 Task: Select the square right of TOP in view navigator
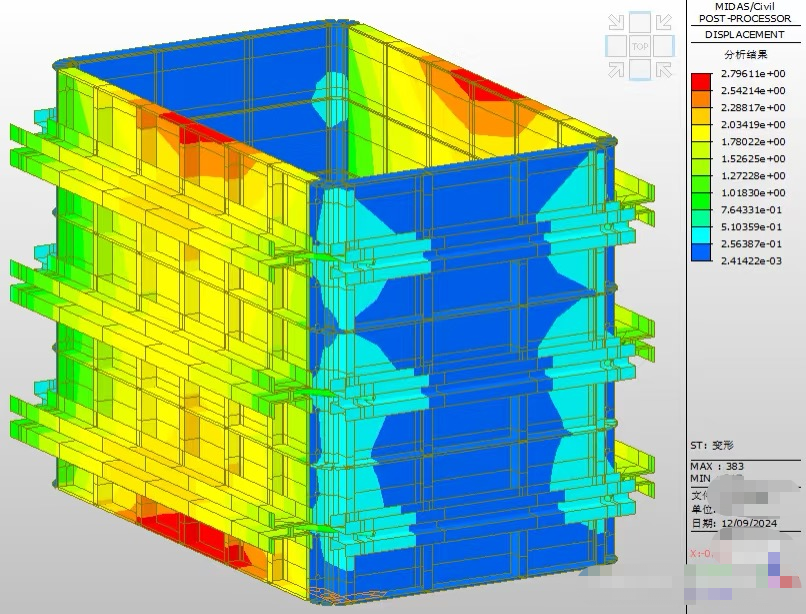664,46
